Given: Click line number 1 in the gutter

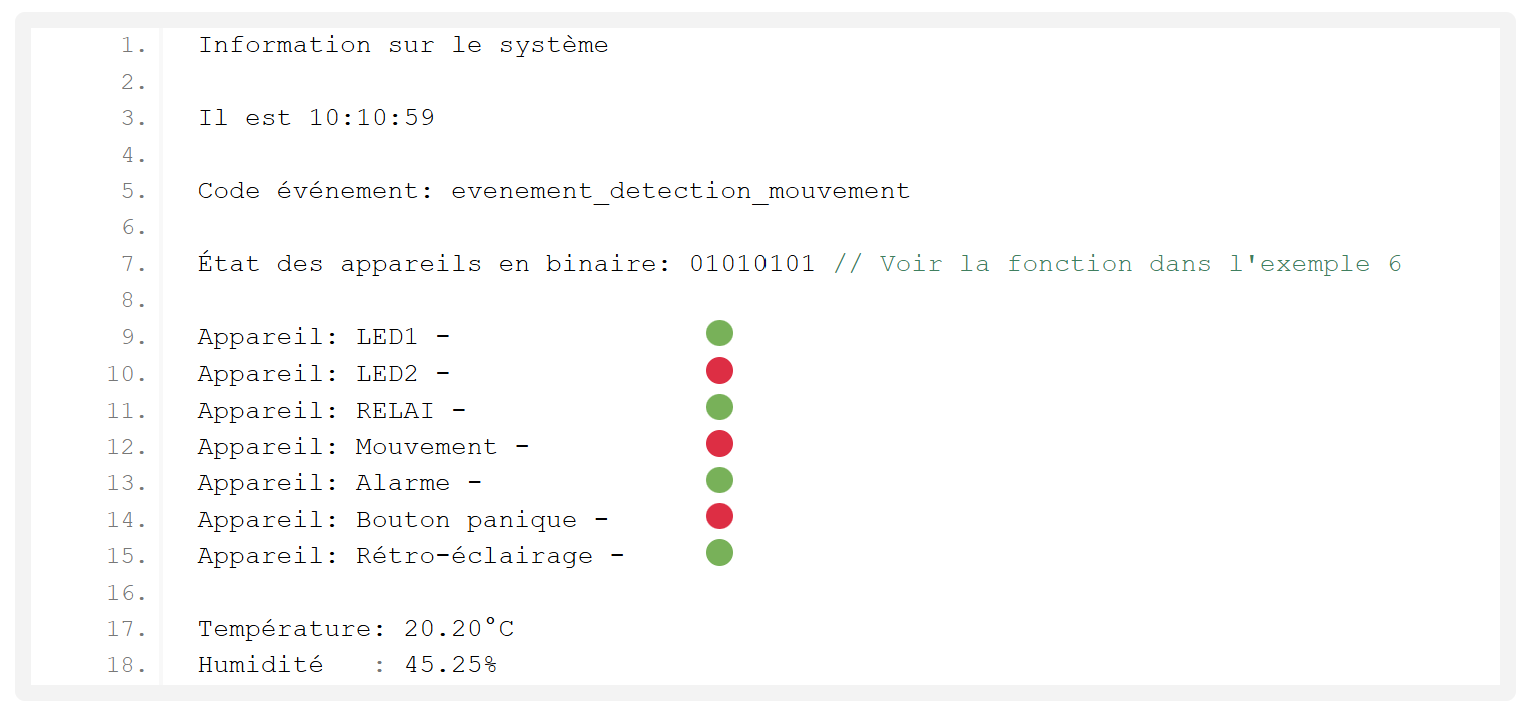Looking at the screenshot, I should pyautogui.click(x=134, y=46).
